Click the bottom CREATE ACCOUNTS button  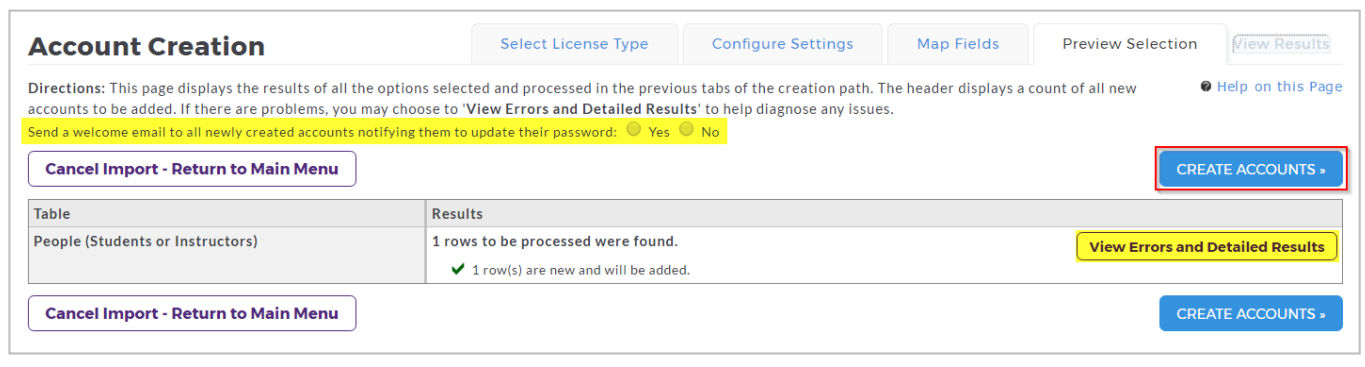1250,313
